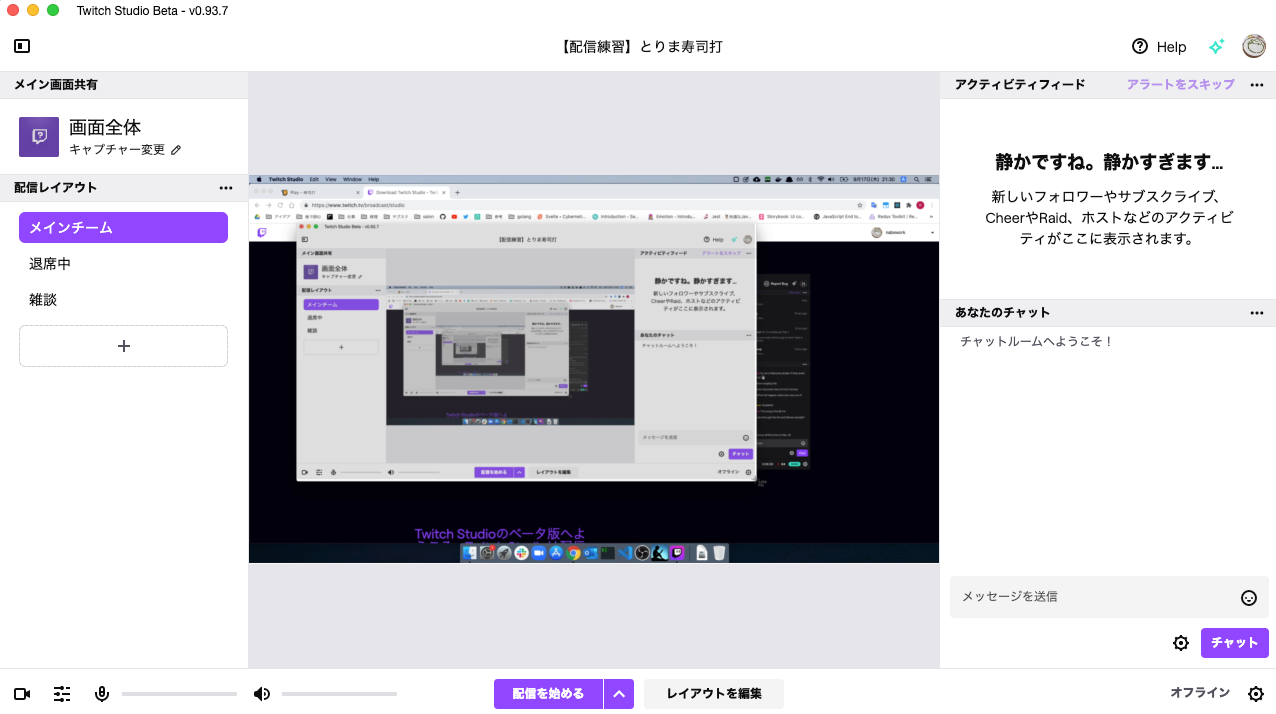The width and height of the screenshot is (1276, 714).
Task: Click アラートをスキップ link
Action: tap(1180, 85)
